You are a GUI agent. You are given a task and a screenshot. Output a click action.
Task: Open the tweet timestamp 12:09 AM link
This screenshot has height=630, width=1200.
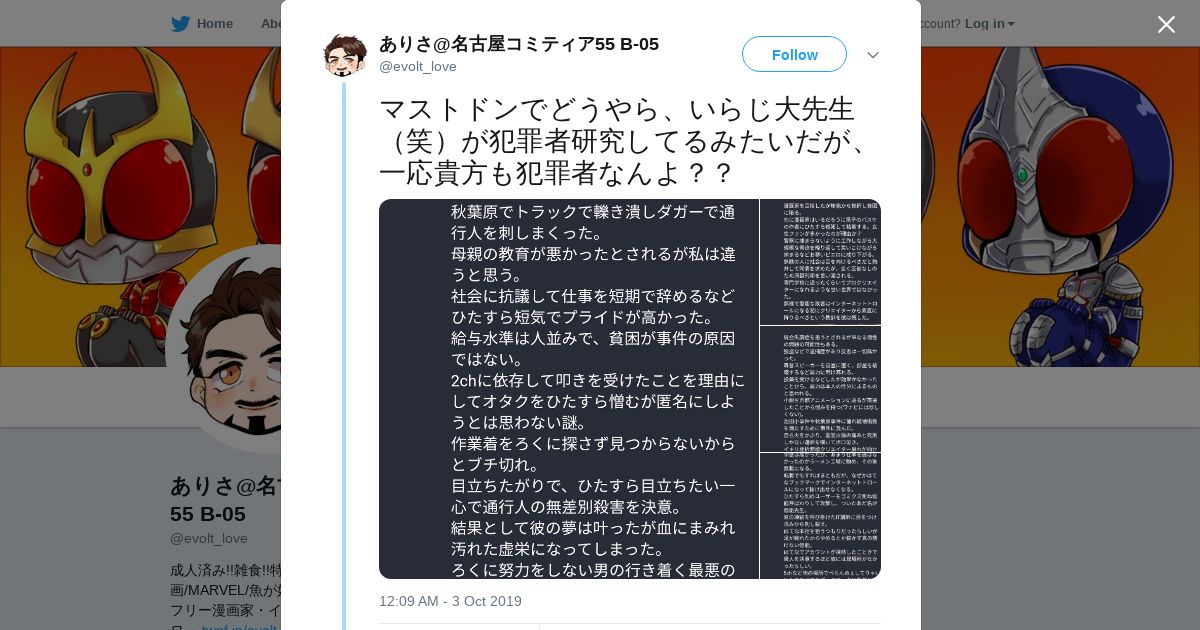(x=450, y=601)
